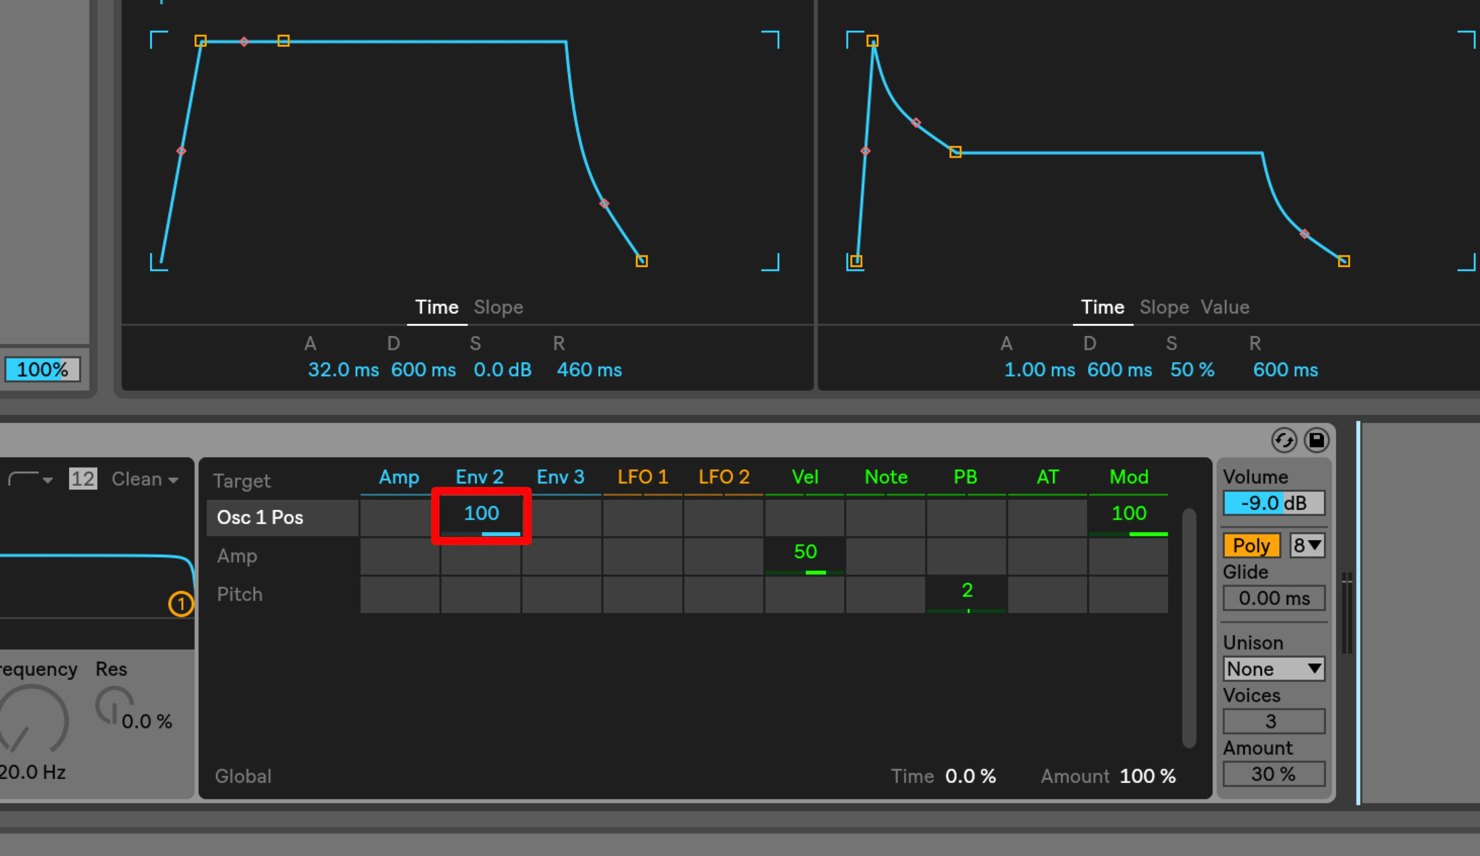Select the Pitch target row

pyautogui.click(x=282, y=594)
